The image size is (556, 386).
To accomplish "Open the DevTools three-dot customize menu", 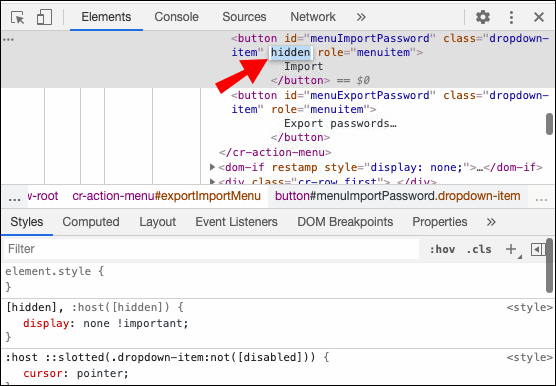I will [511, 17].
